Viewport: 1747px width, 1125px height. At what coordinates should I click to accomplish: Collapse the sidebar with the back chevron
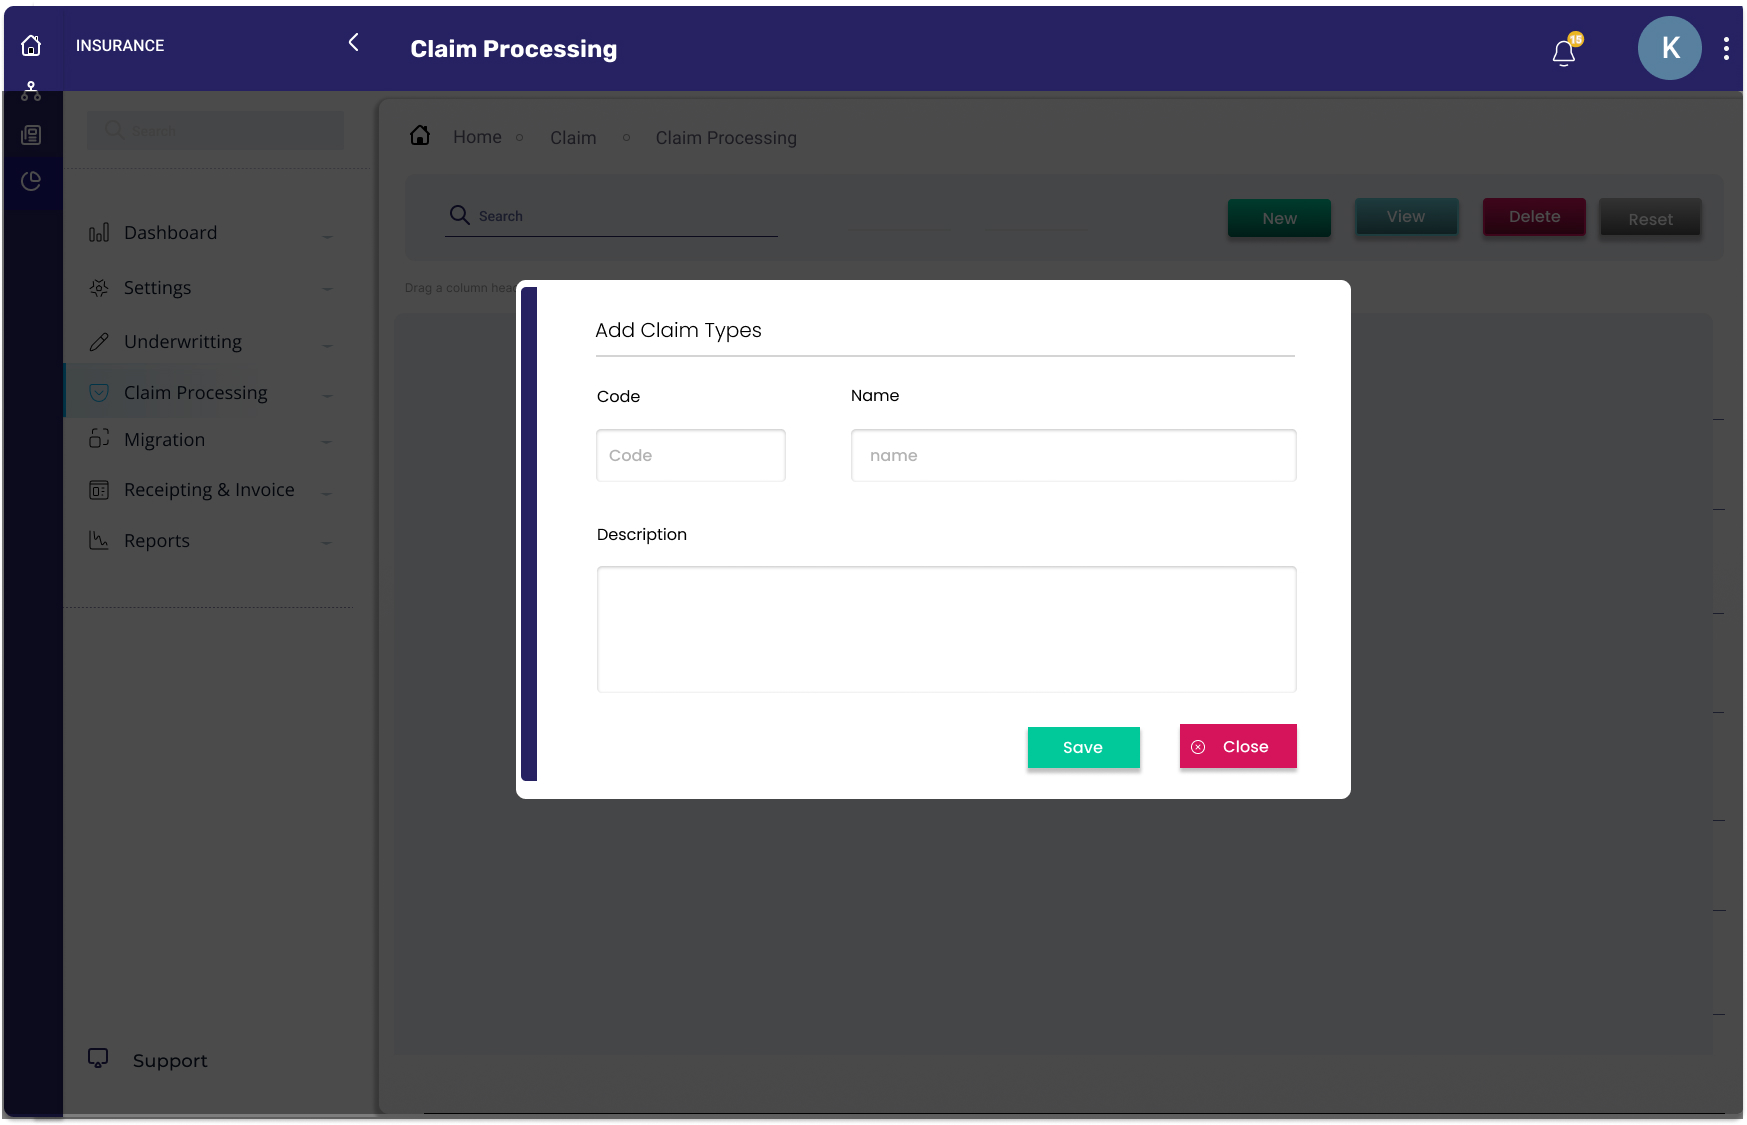coord(353,43)
